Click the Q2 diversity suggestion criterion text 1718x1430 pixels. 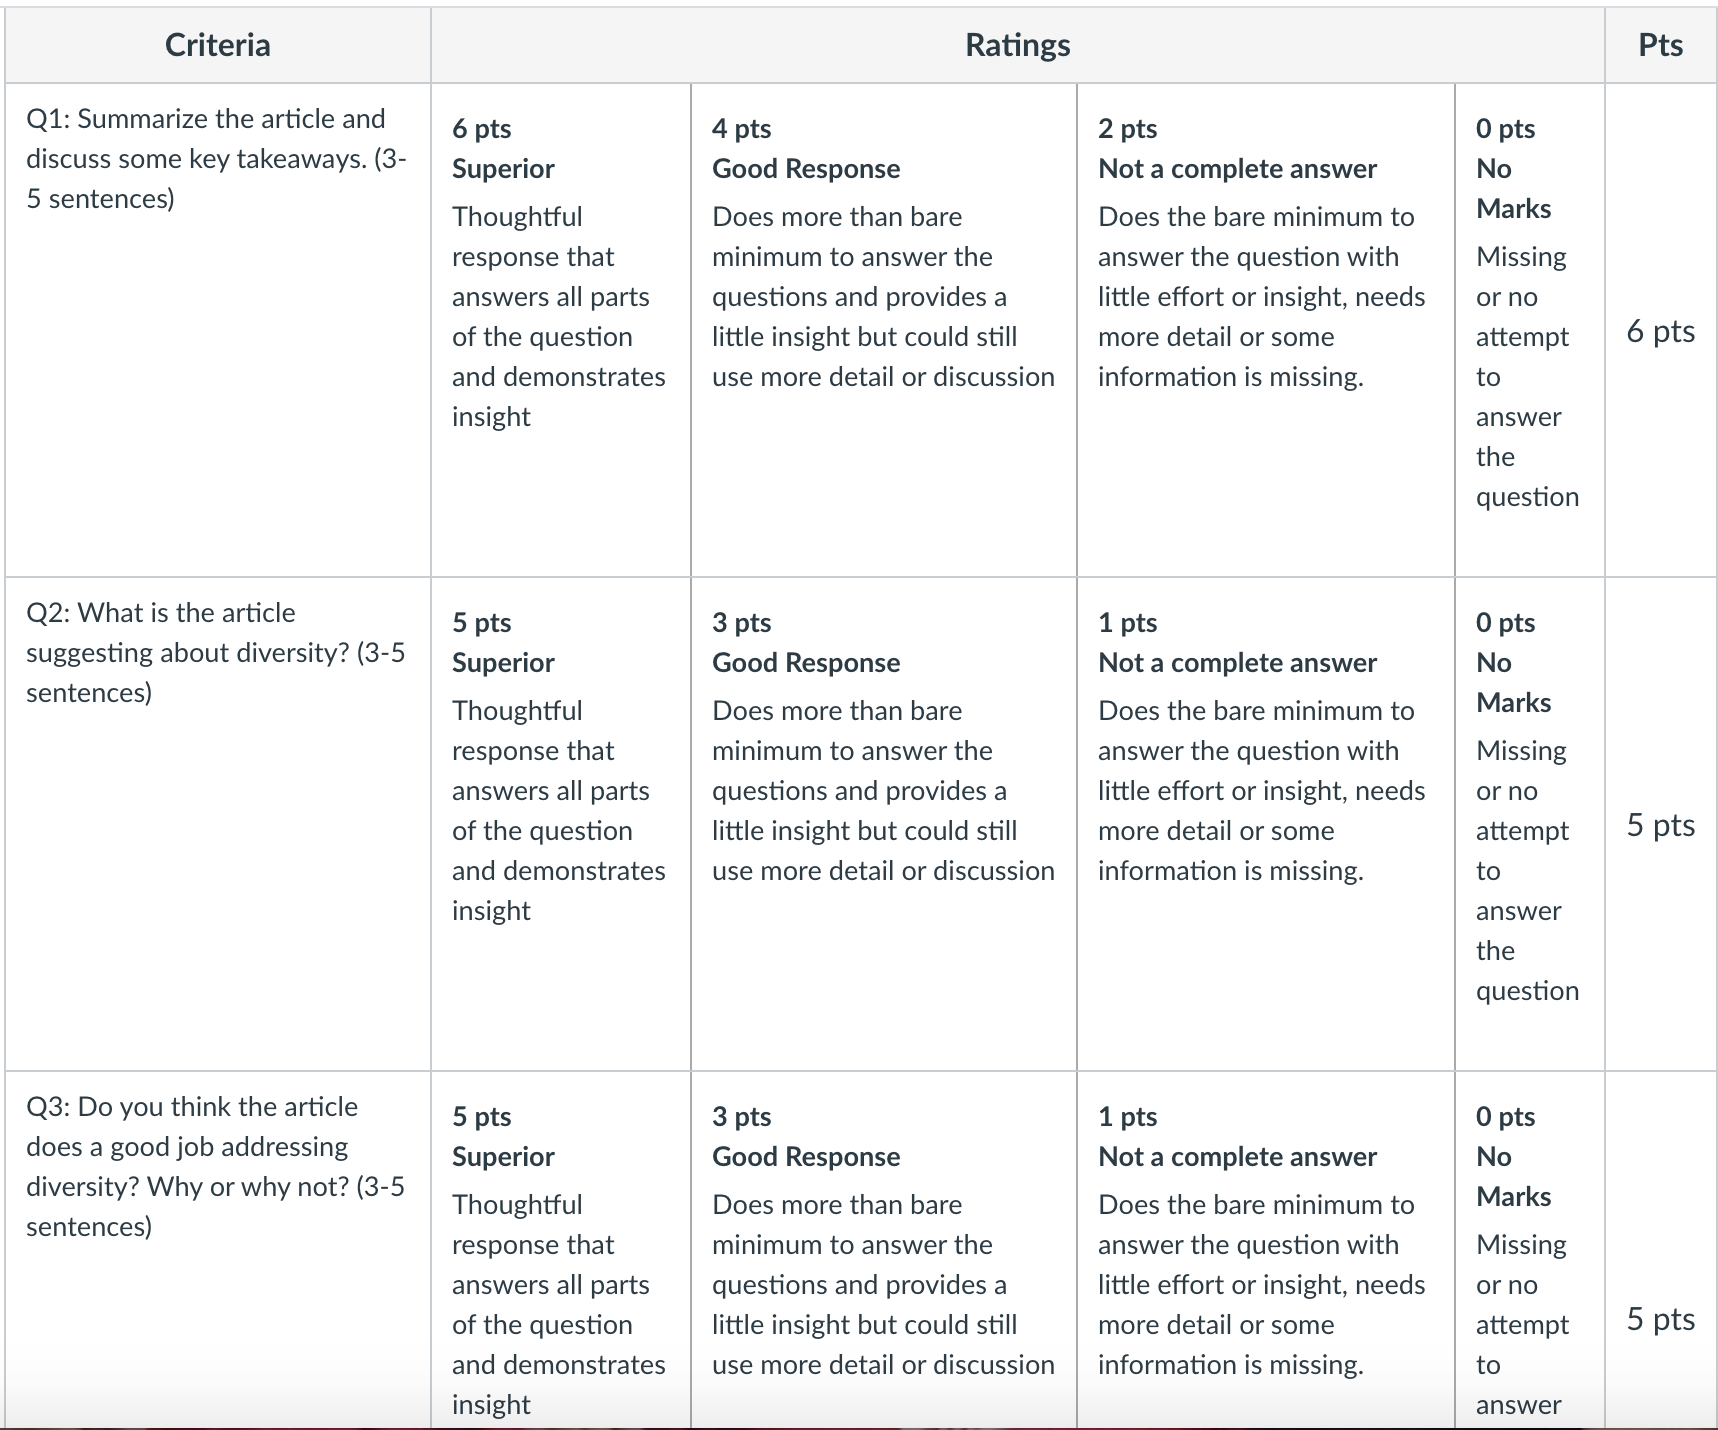coord(216,653)
